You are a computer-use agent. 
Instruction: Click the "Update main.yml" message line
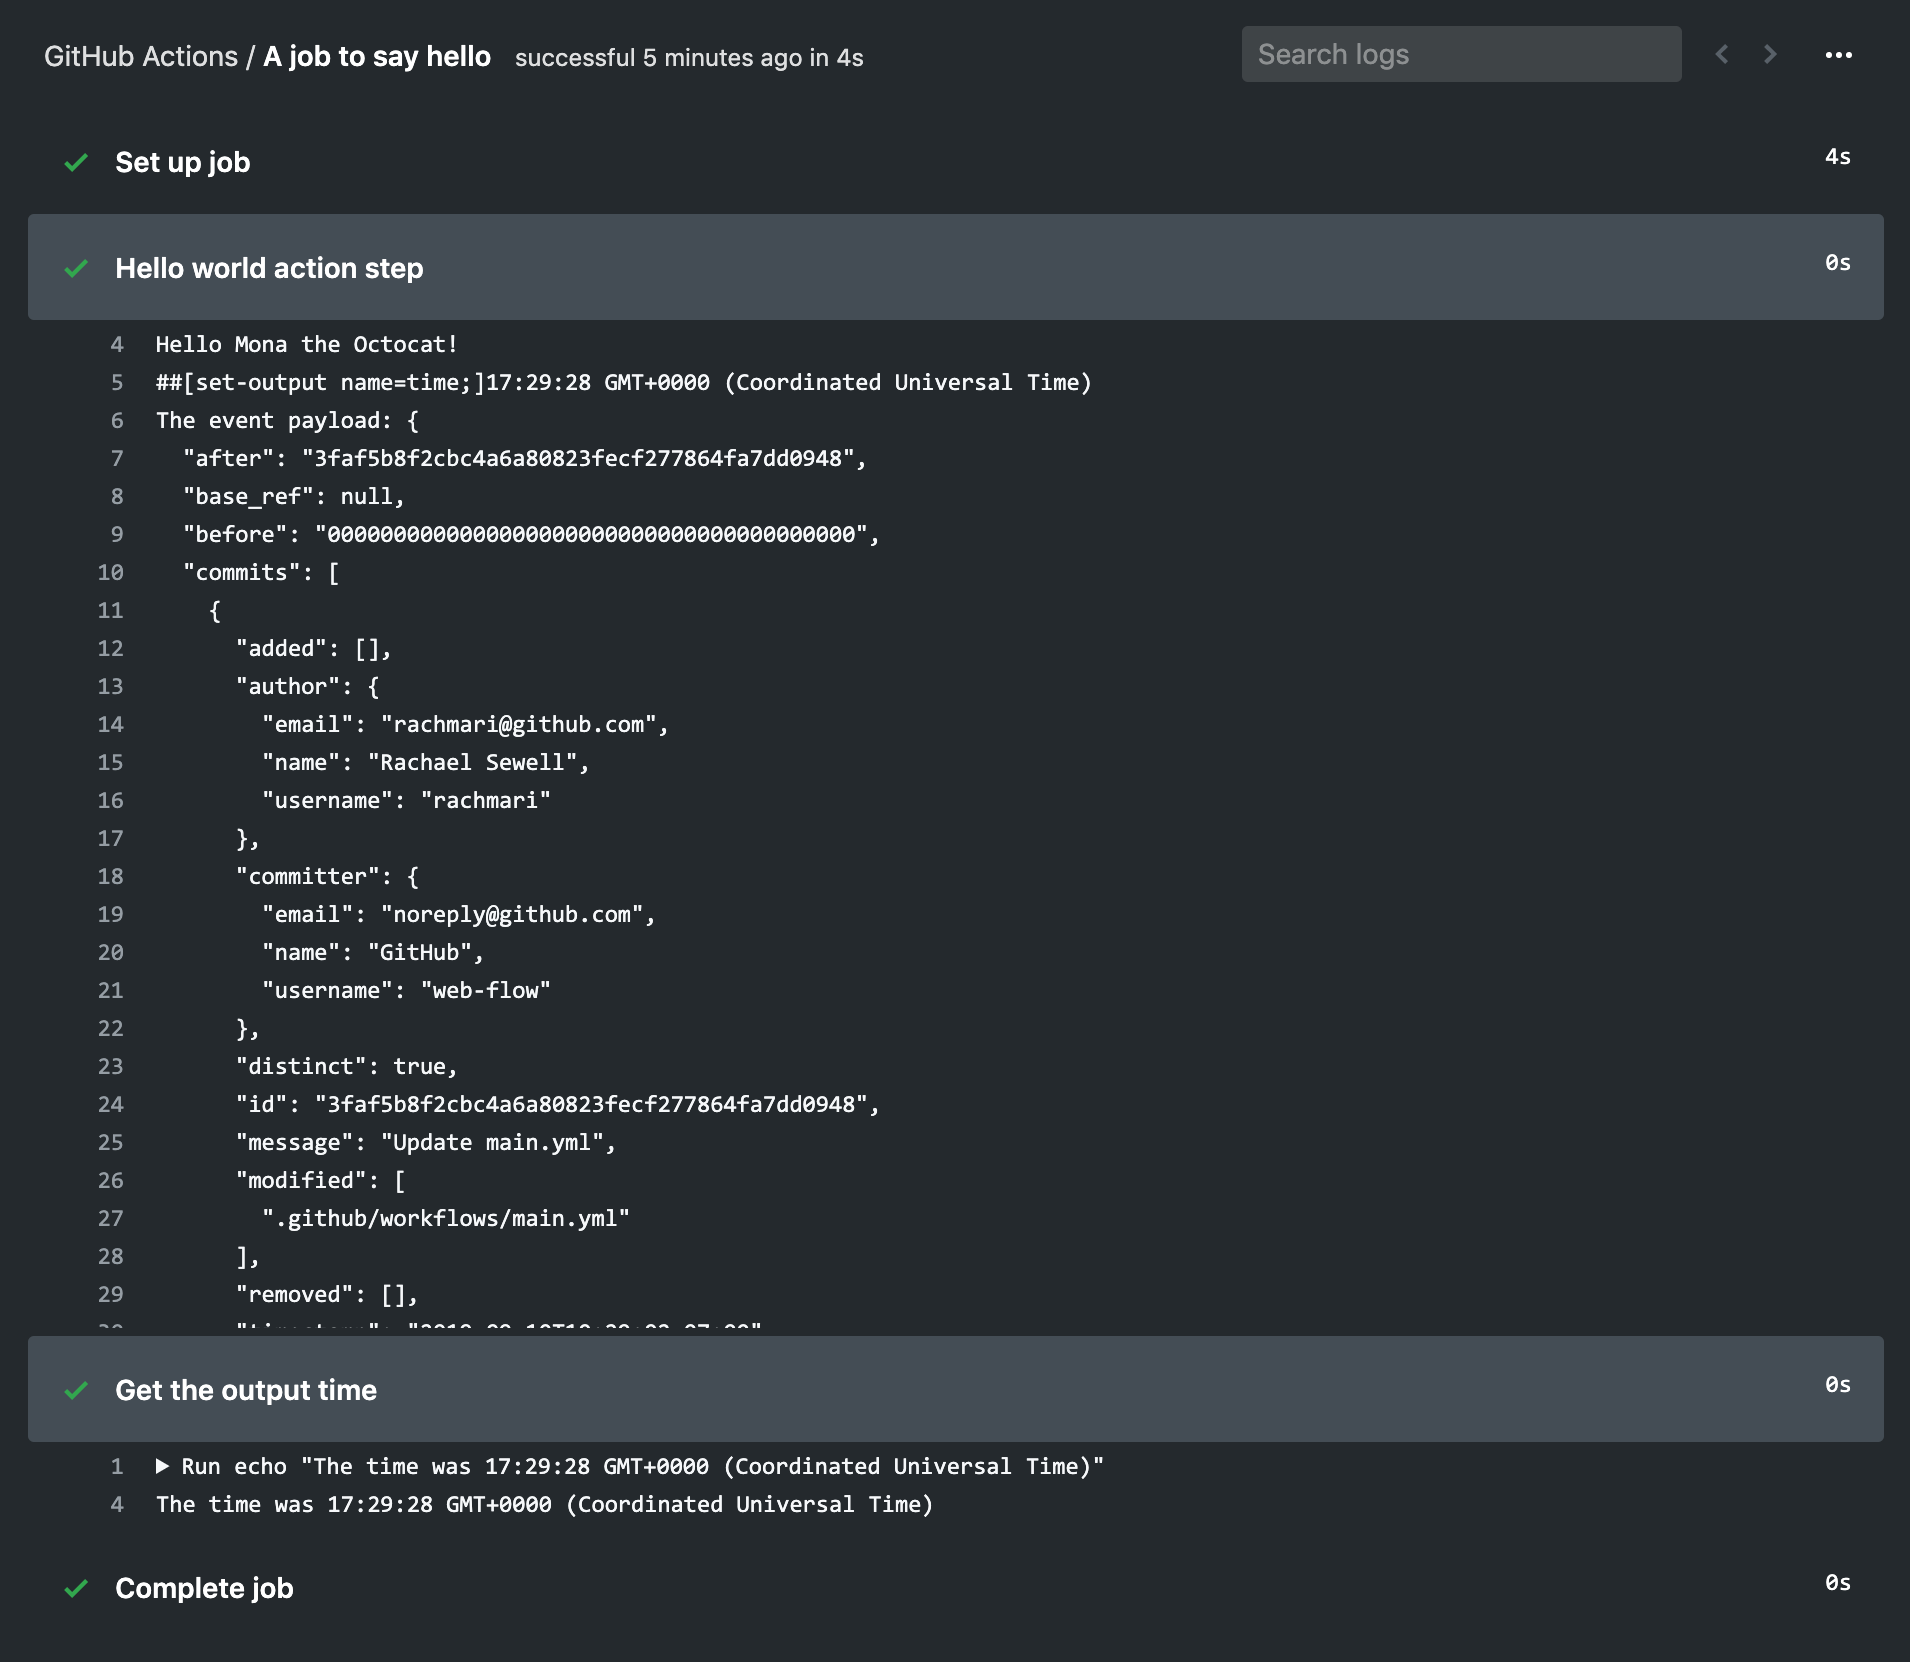(426, 1142)
